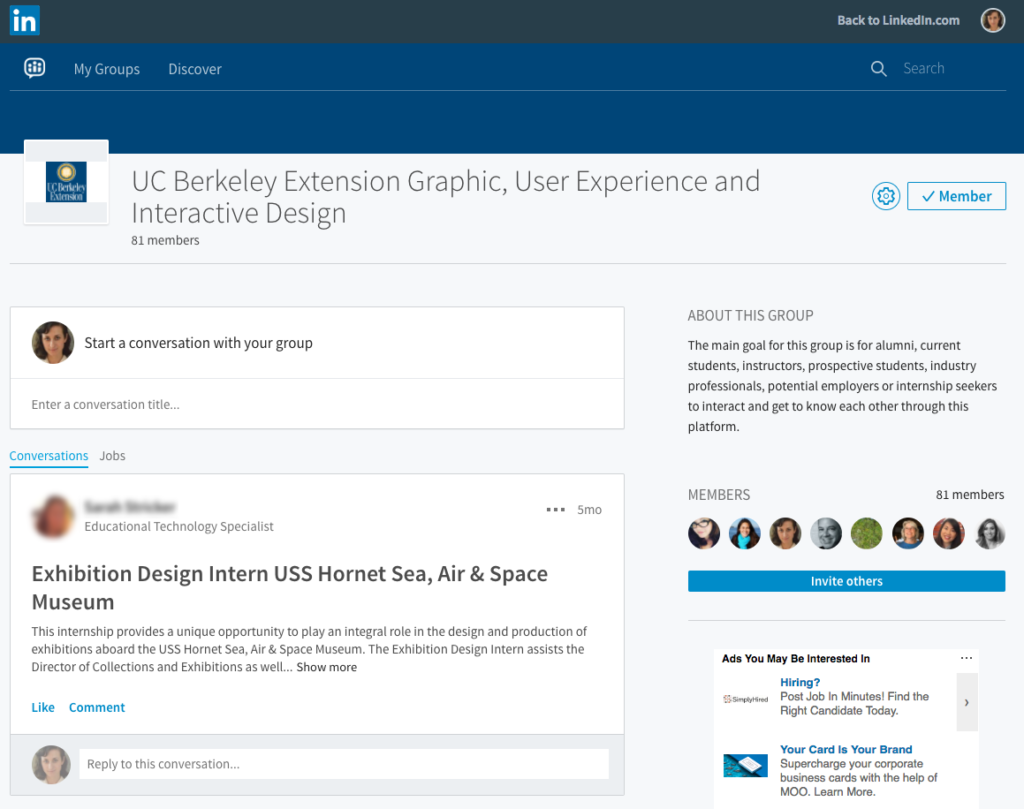Open group settings gear icon
Viewport: 1024px width, 809px height.
coord(886,196)
